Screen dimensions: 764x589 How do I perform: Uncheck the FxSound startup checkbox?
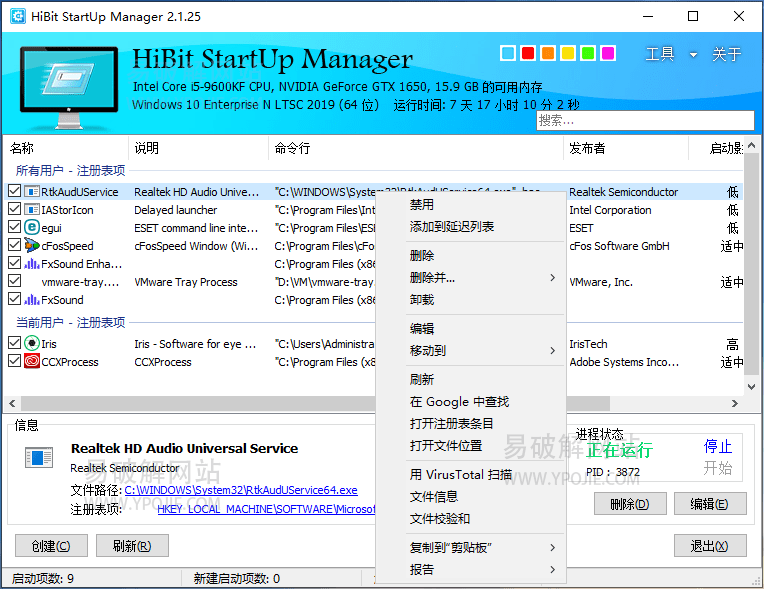[x=15, y=300]
